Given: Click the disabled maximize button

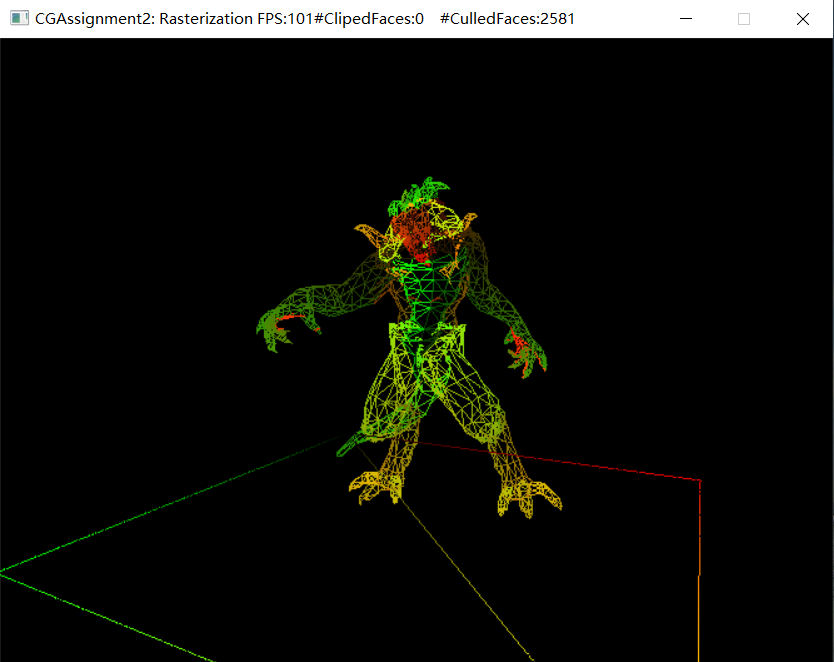Looking at the screenshot, I should tap(744, 19).
